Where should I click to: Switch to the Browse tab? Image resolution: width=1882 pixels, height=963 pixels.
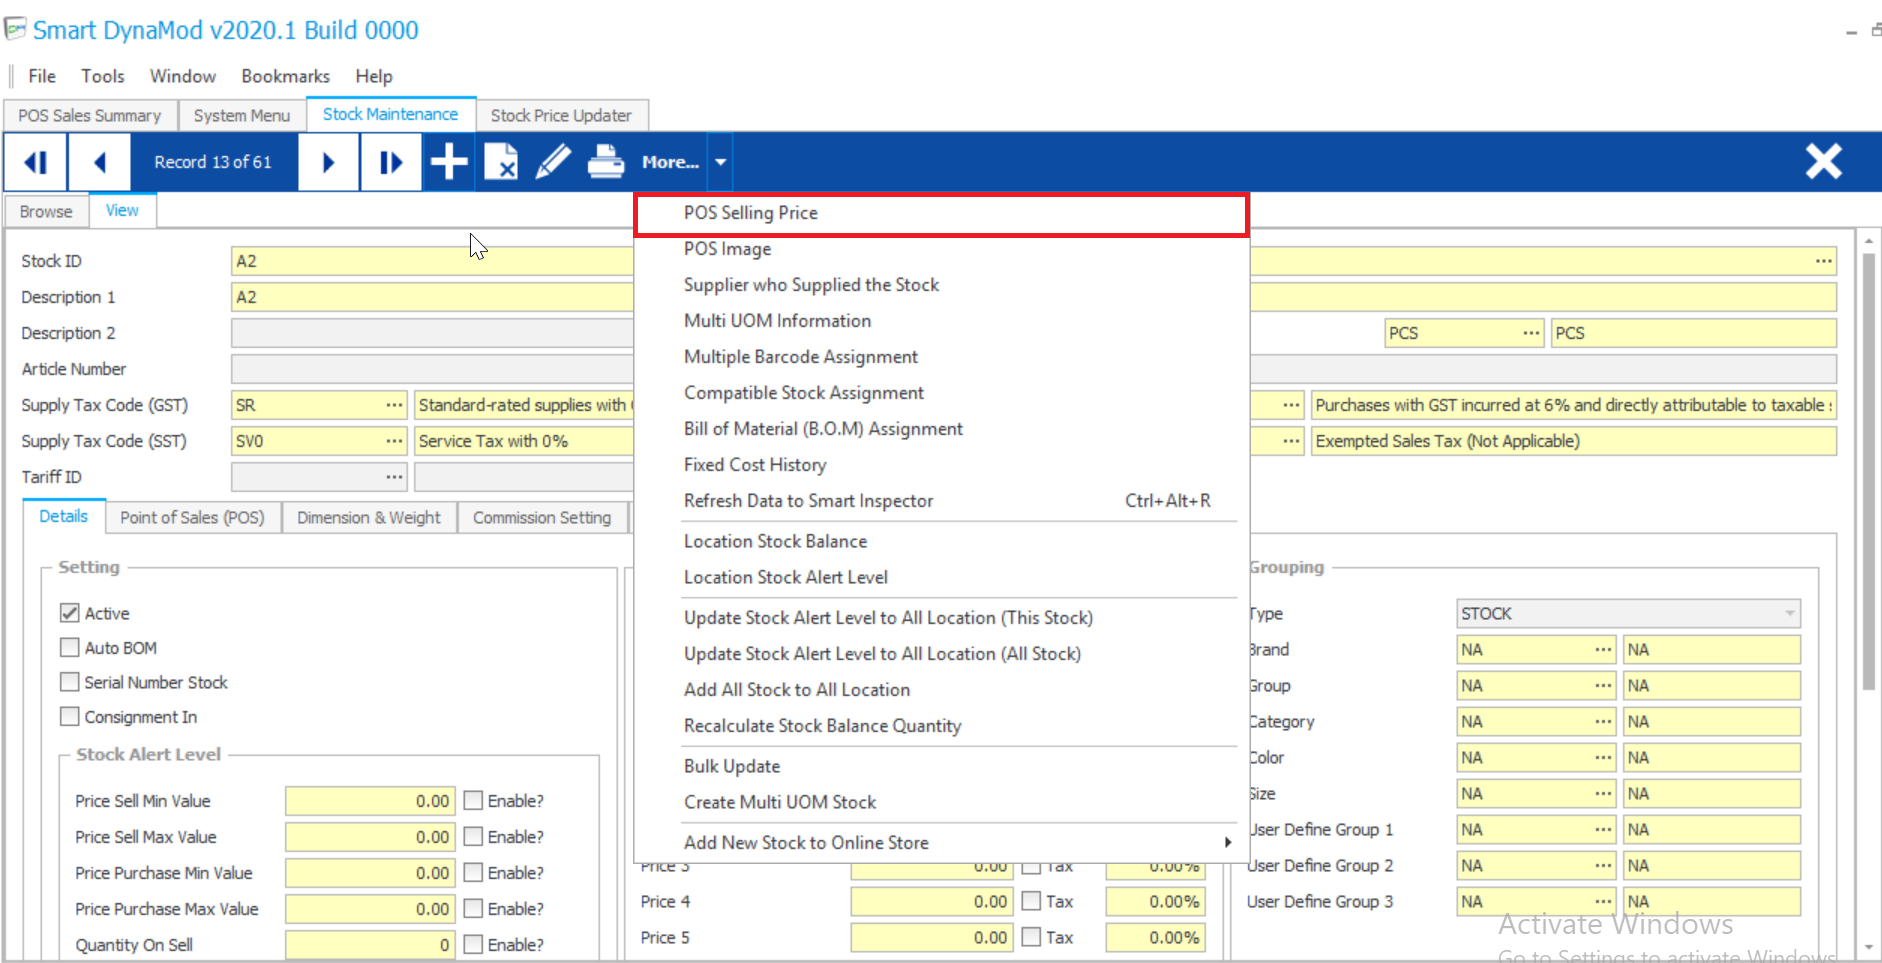(x=46, y=212)
